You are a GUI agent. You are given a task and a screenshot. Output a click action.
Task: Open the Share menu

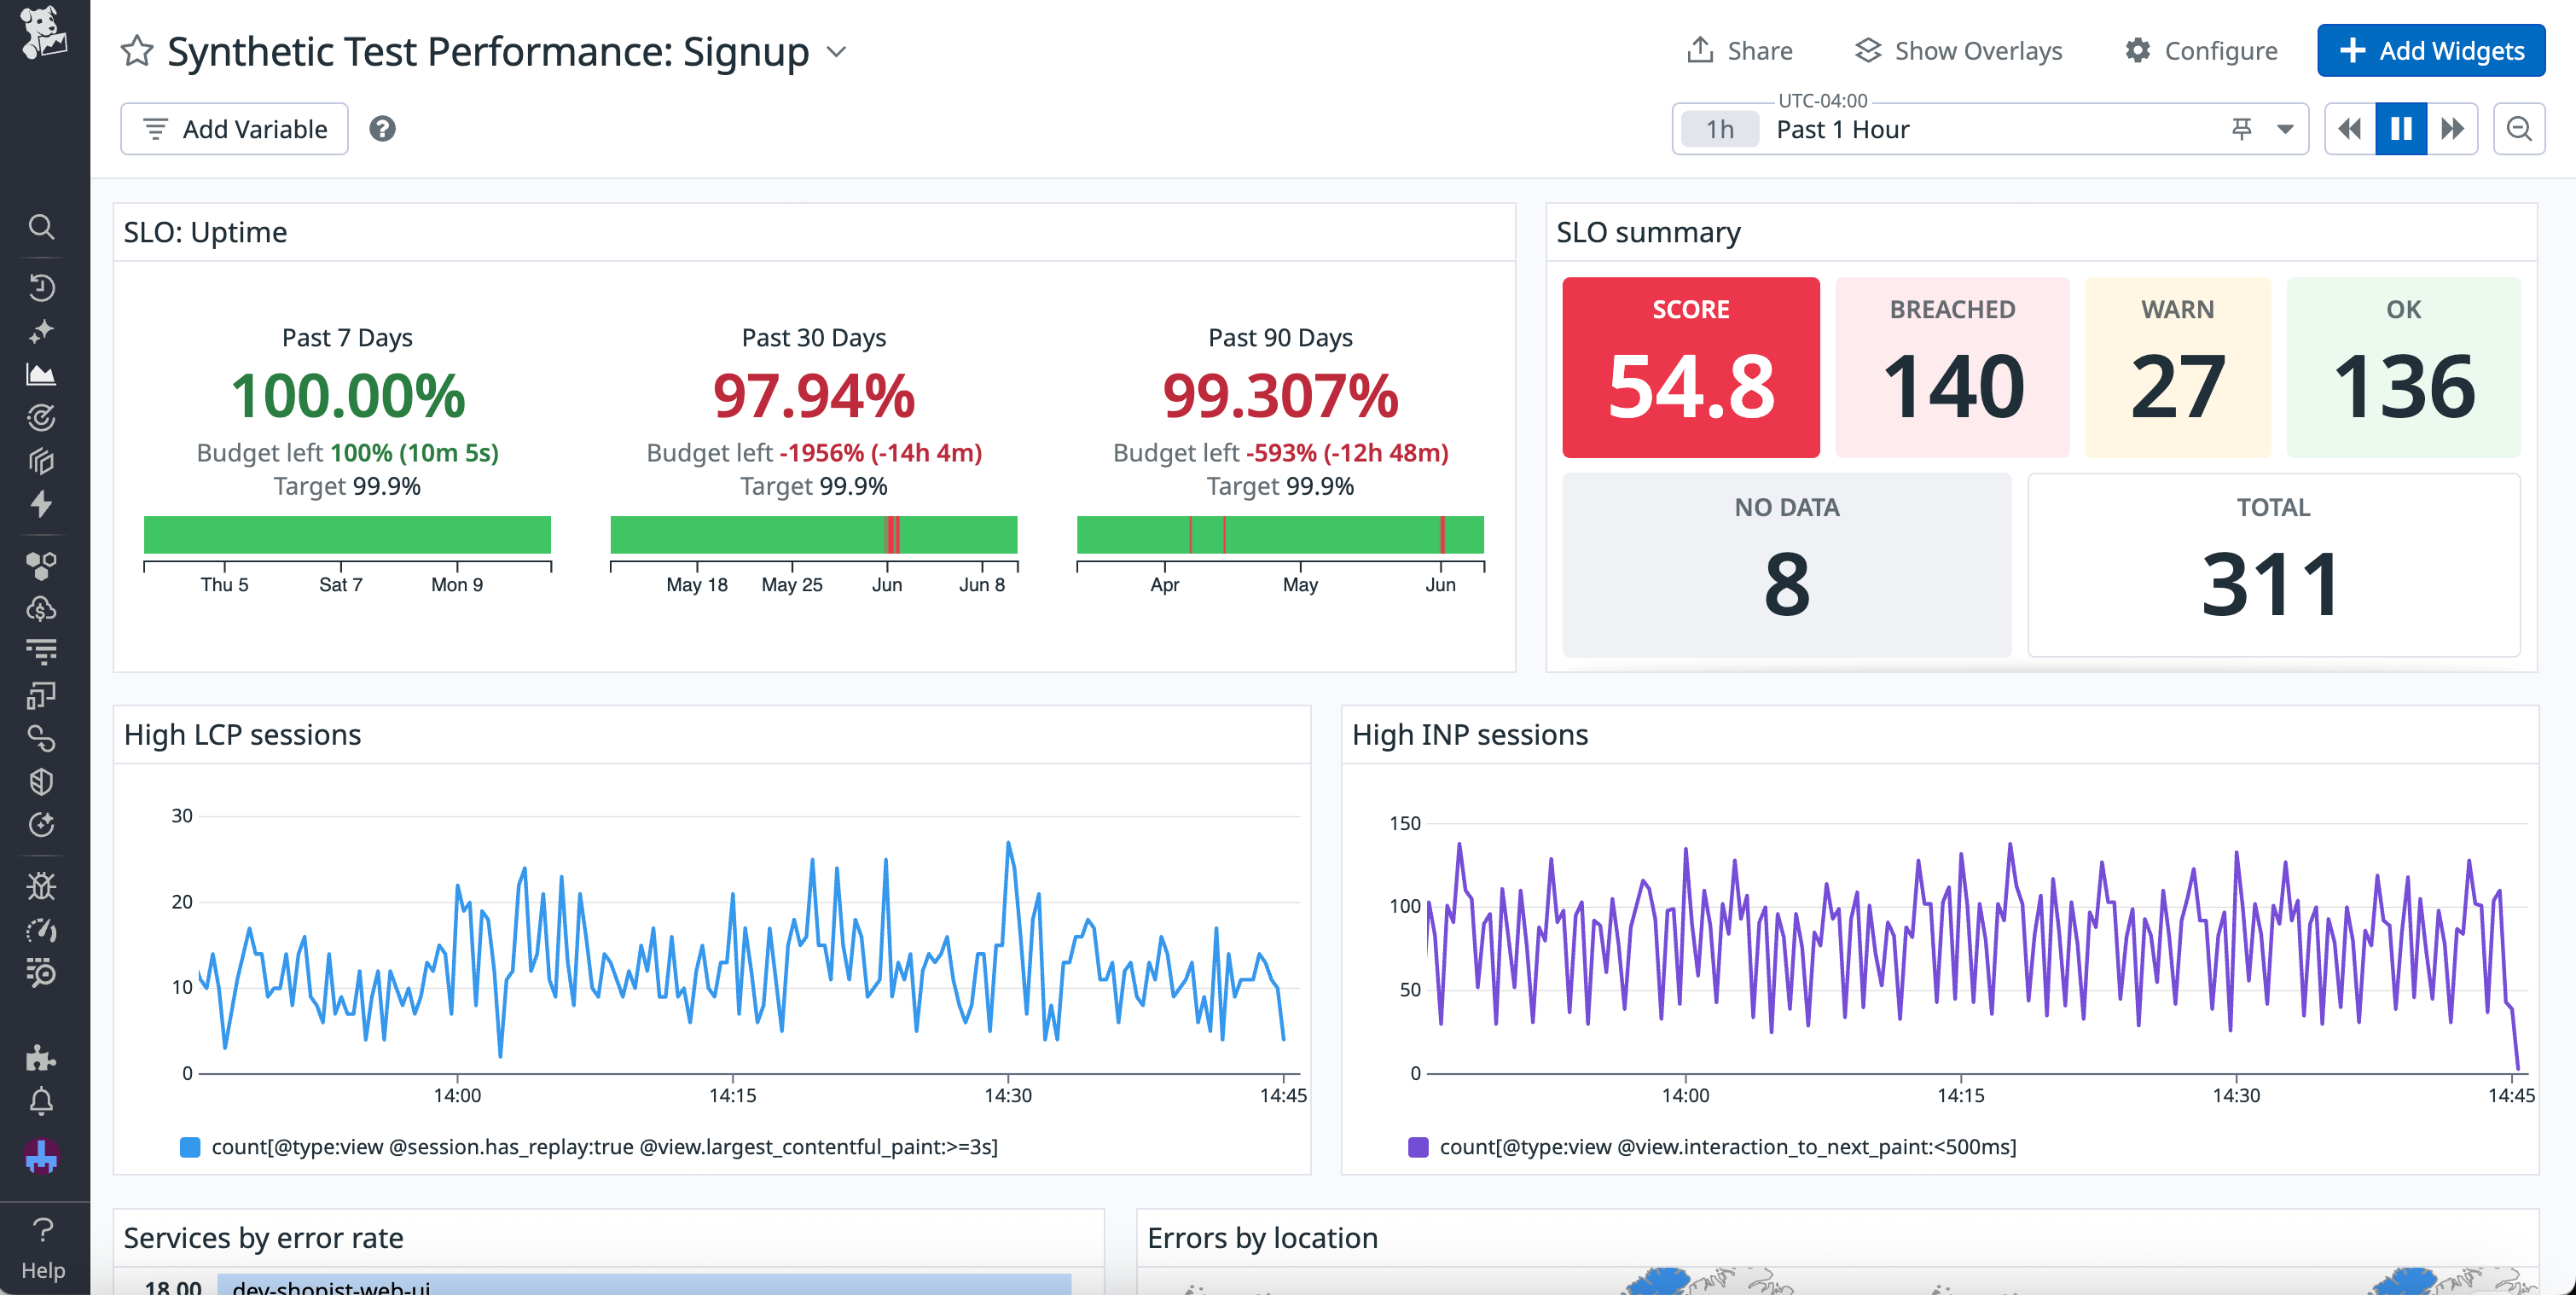[x=1740, y=50]
